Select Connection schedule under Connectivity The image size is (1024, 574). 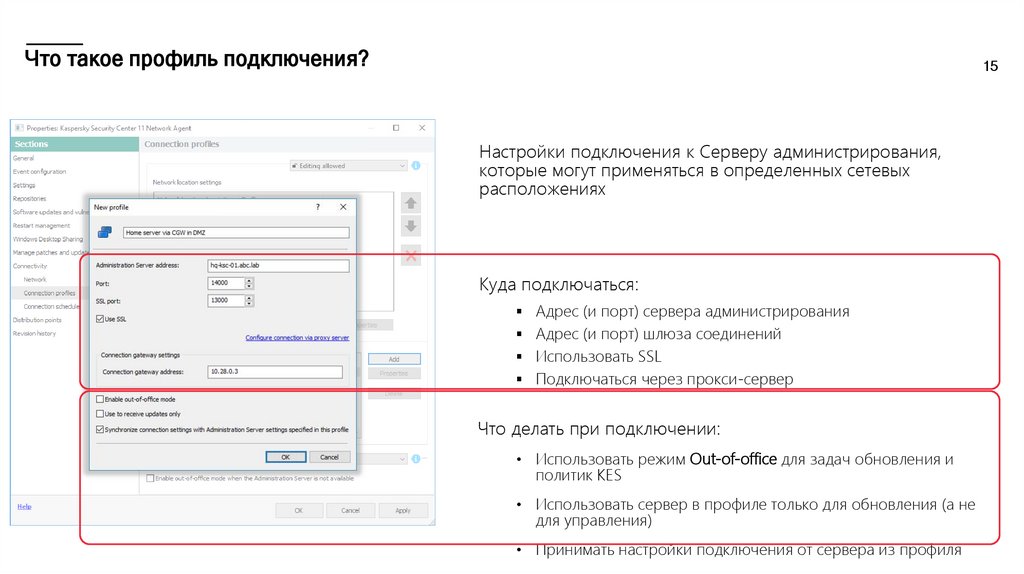(52, 306)
